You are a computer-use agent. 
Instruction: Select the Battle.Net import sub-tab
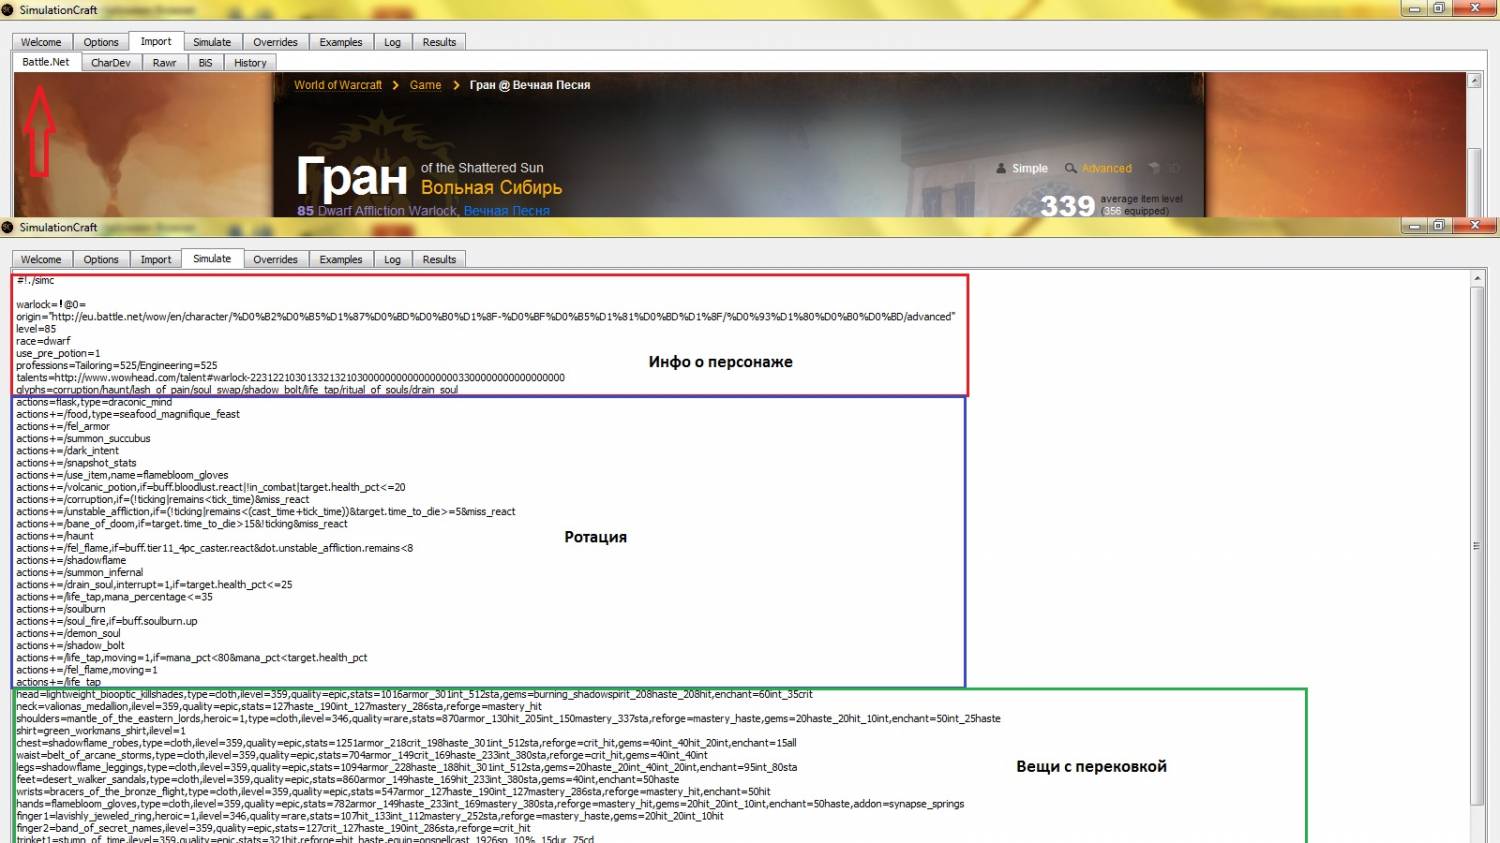tap(46, 61)
